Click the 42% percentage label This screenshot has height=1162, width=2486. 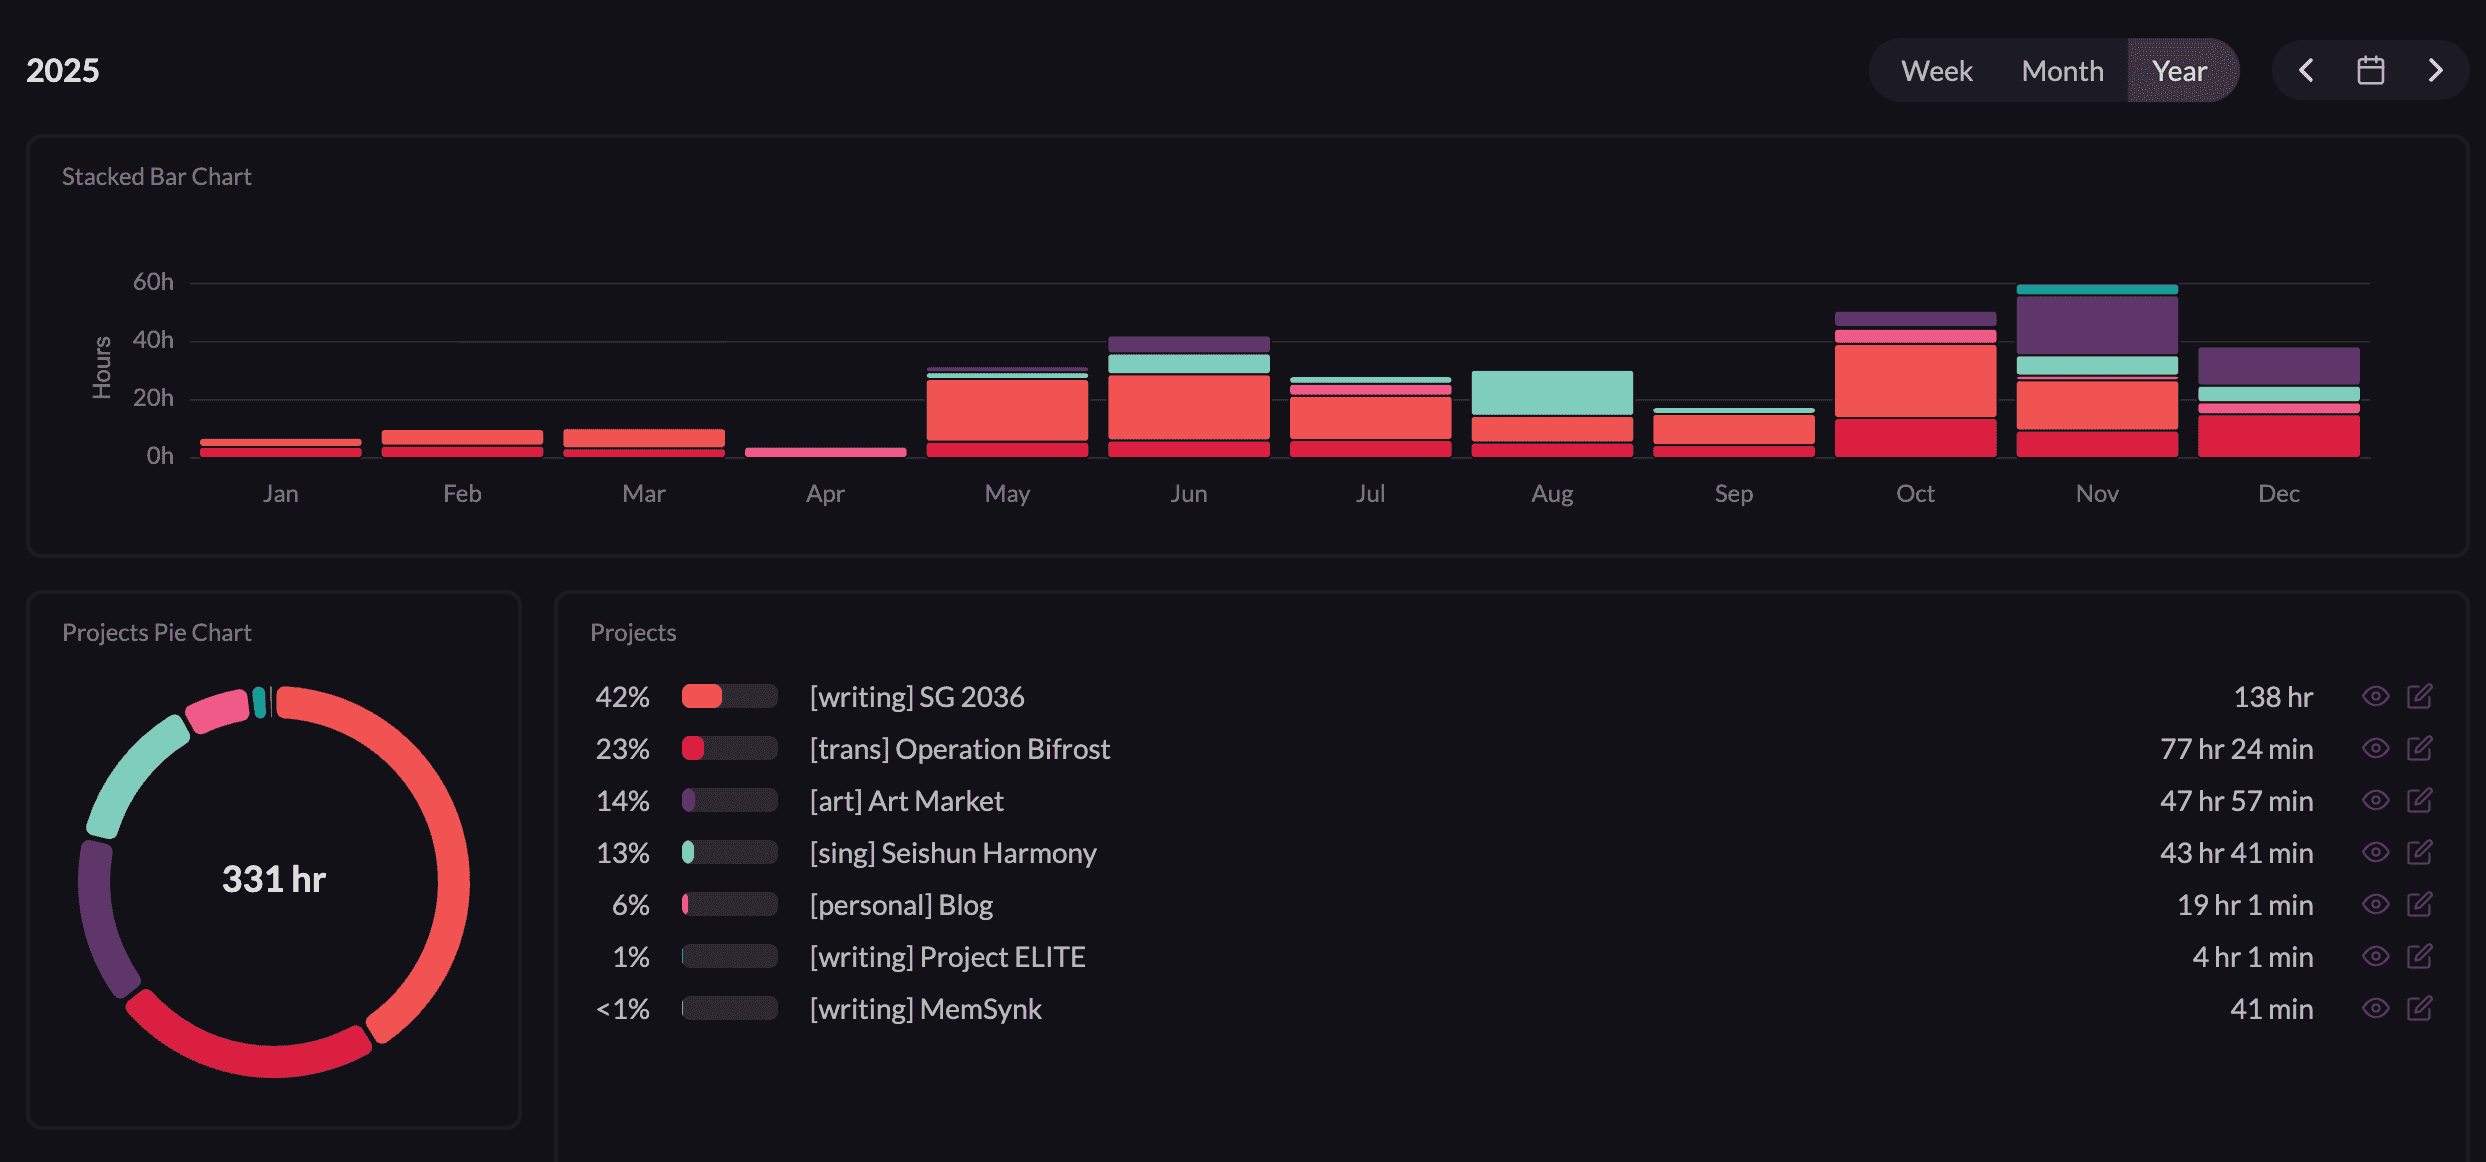point(622,696)
